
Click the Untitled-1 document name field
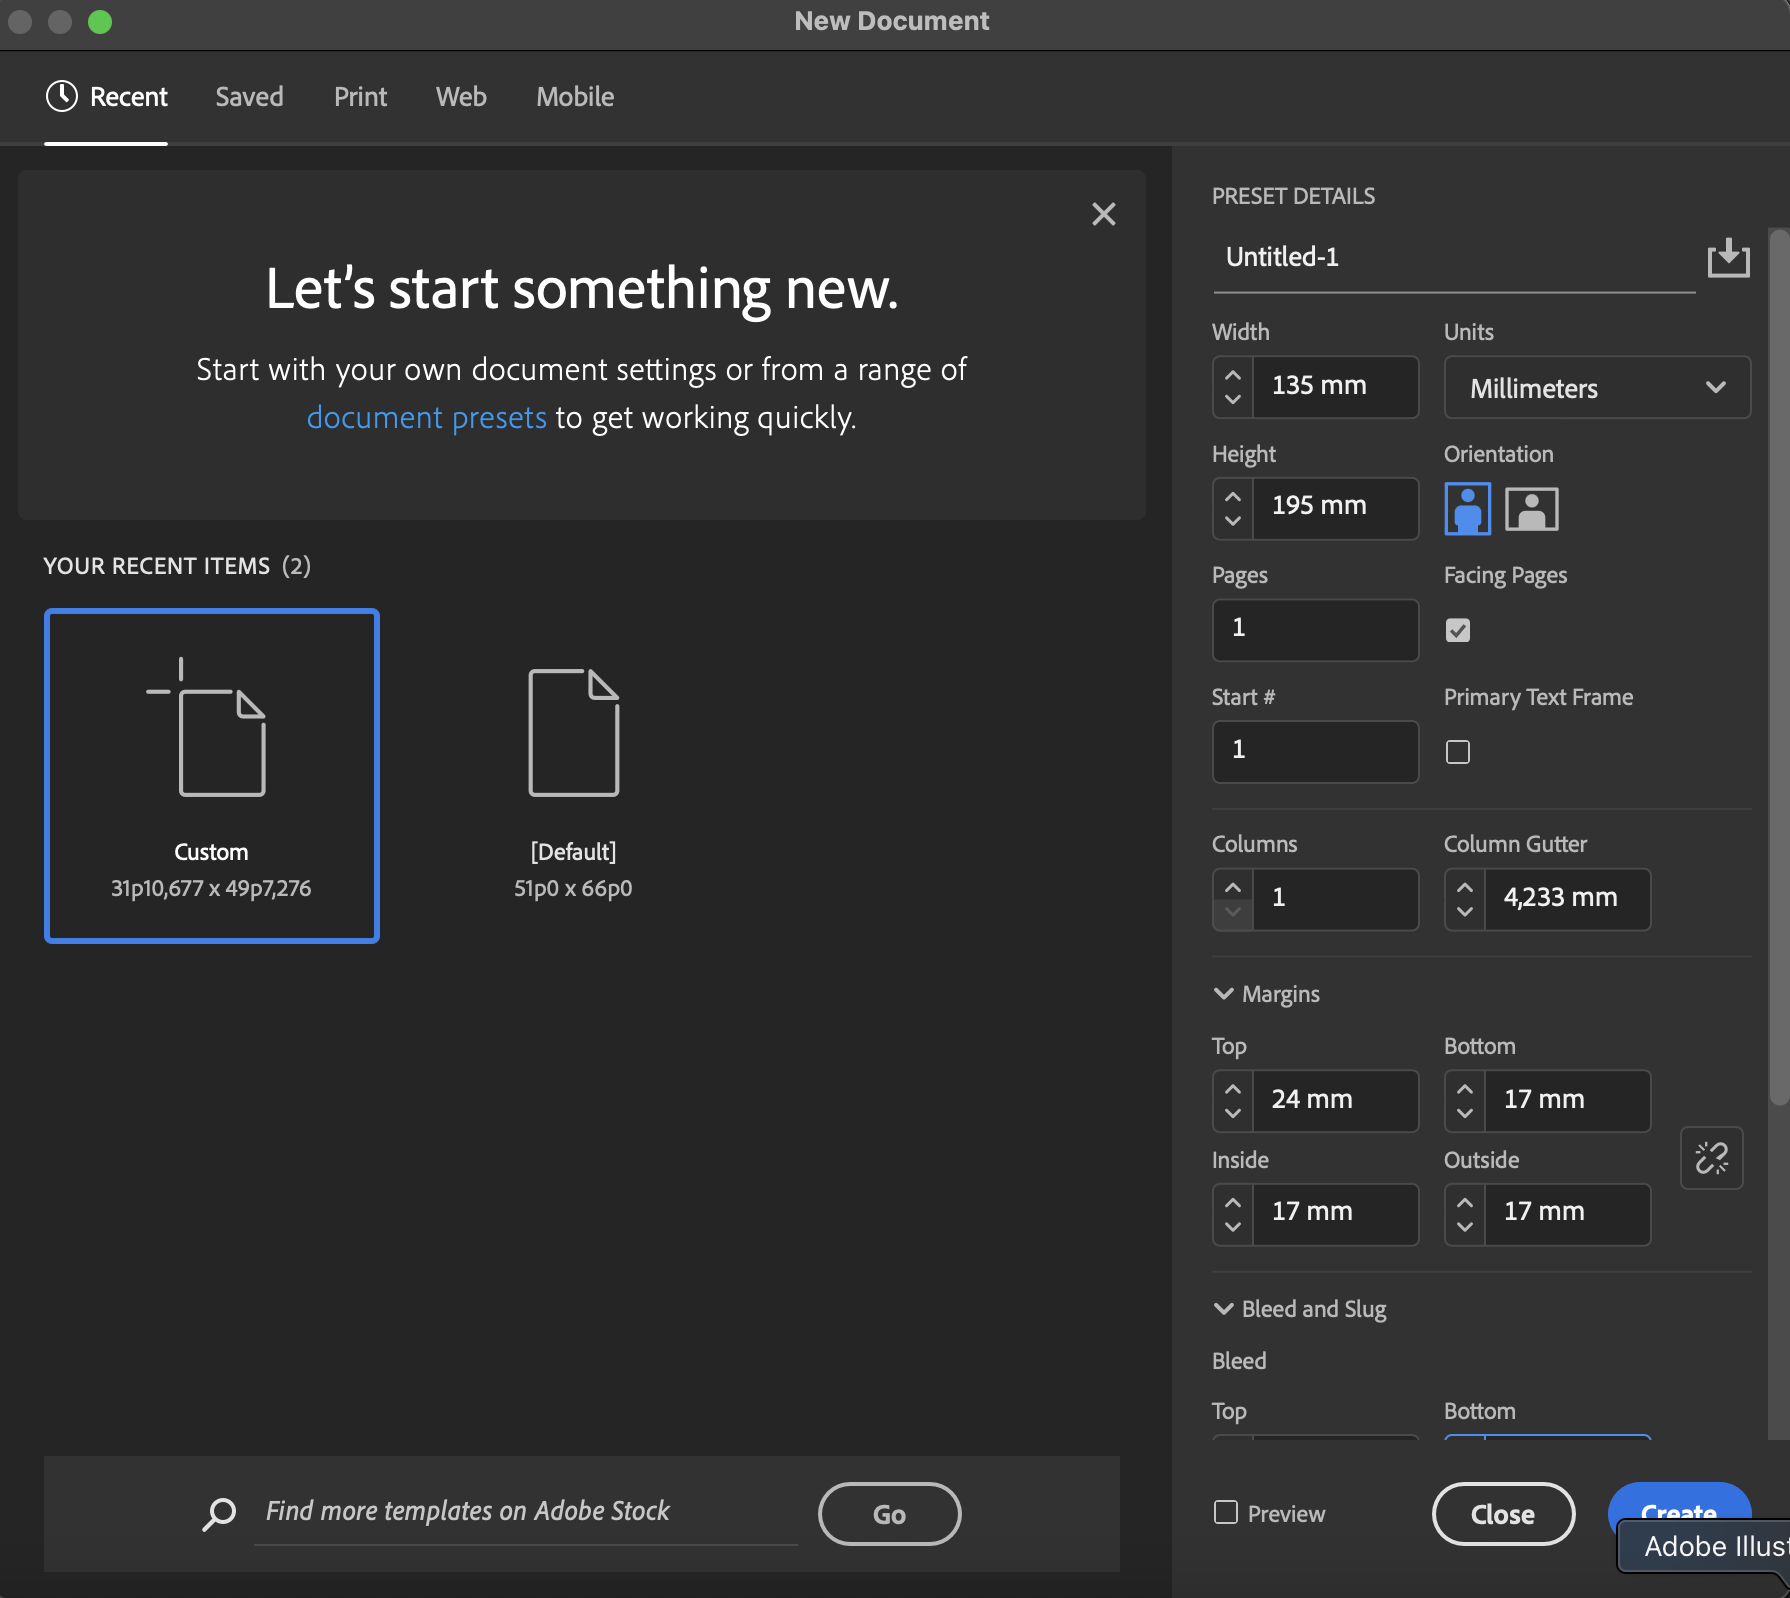coord(1454,258)
